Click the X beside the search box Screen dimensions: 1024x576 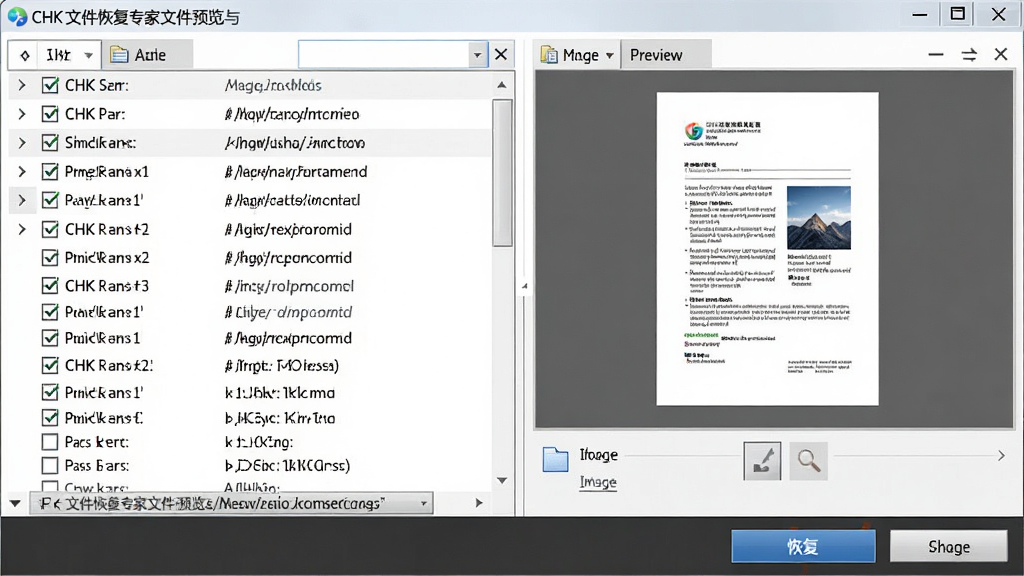[x=501, y=54]
